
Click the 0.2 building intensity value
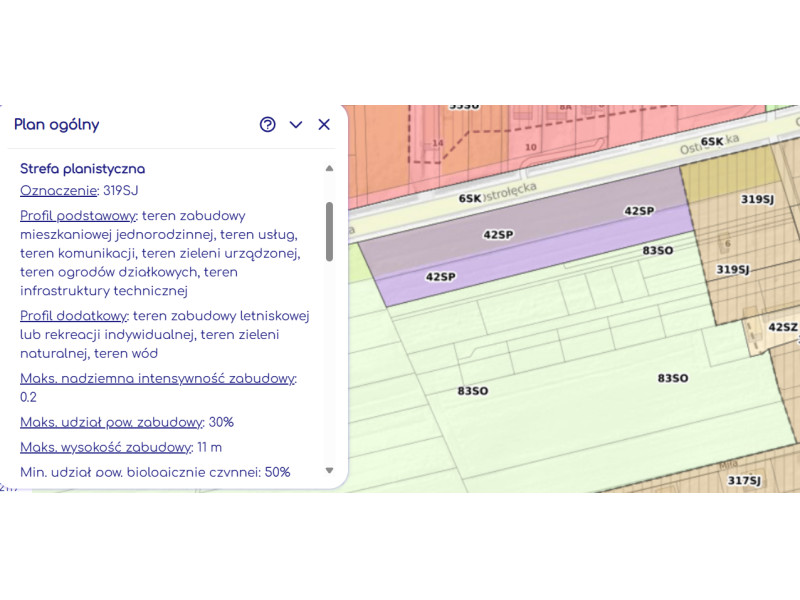click(x=28, y=397)
